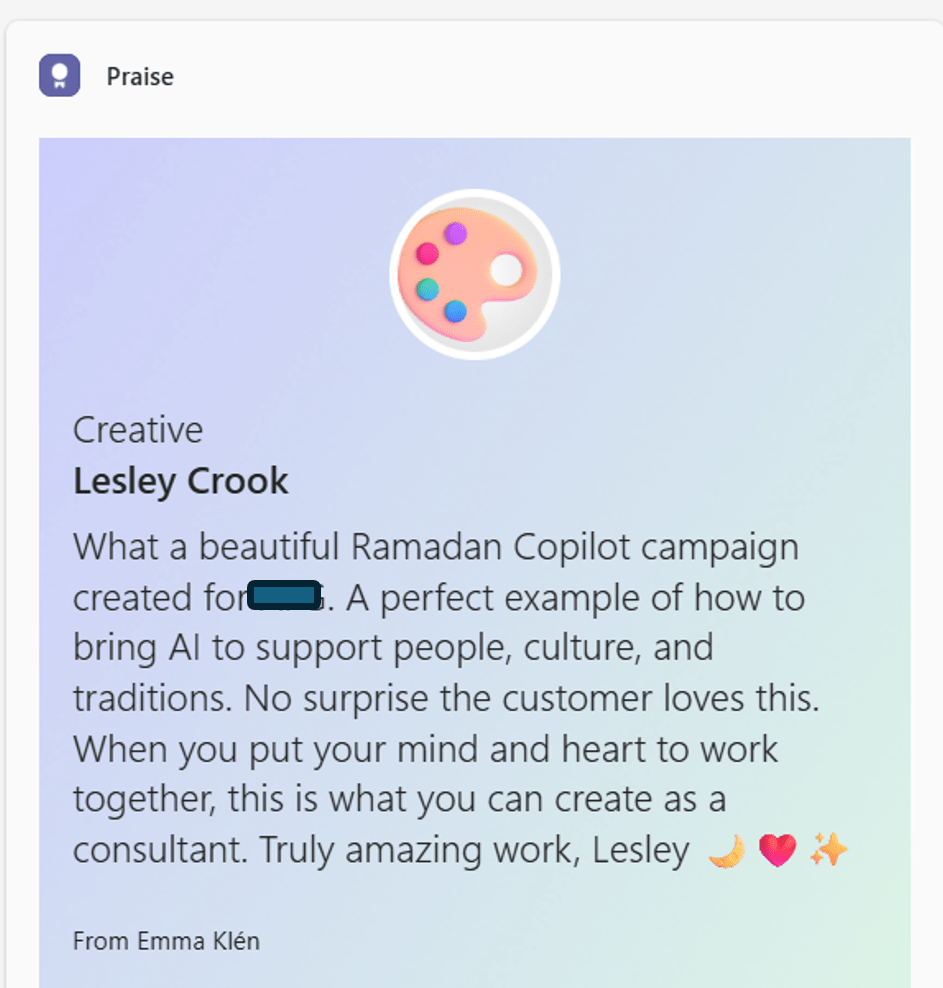This screenshot has height=988, width=943.
Task: Open the Praise app header label
Action: 140,77
